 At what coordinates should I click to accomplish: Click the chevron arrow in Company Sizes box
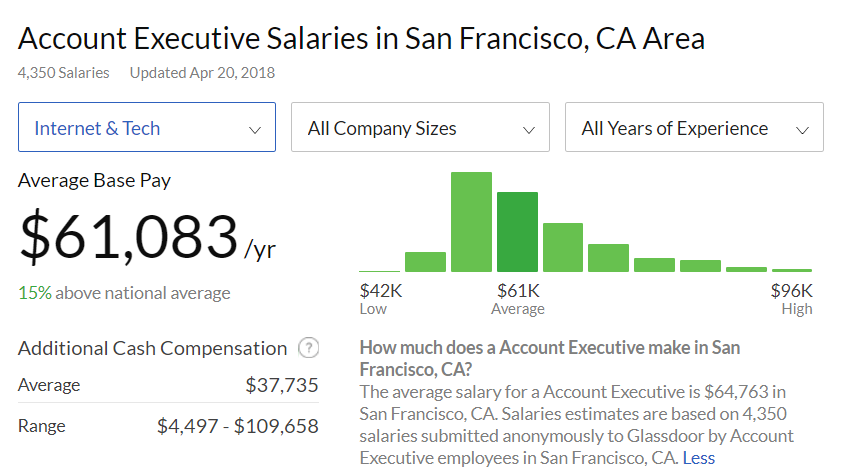529,130
